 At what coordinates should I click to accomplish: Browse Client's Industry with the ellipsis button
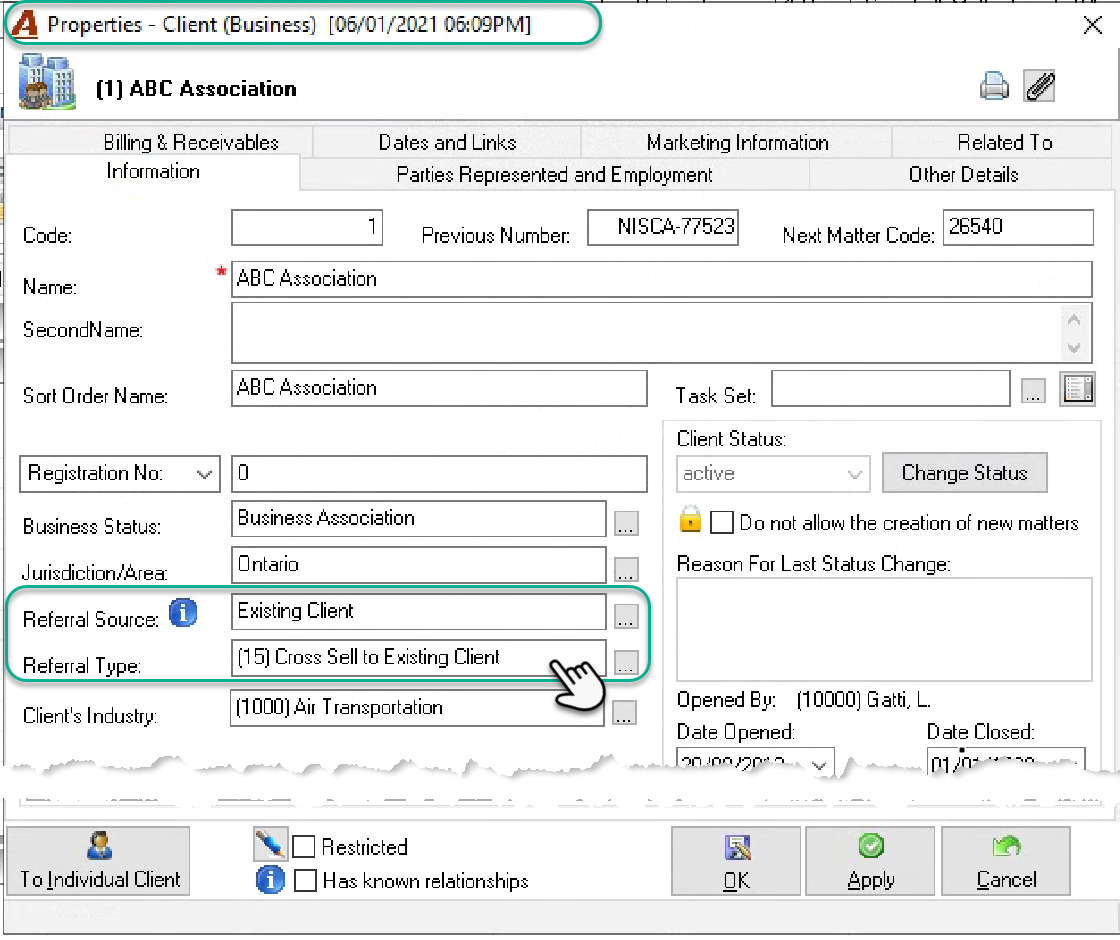[x=624, y=712]
